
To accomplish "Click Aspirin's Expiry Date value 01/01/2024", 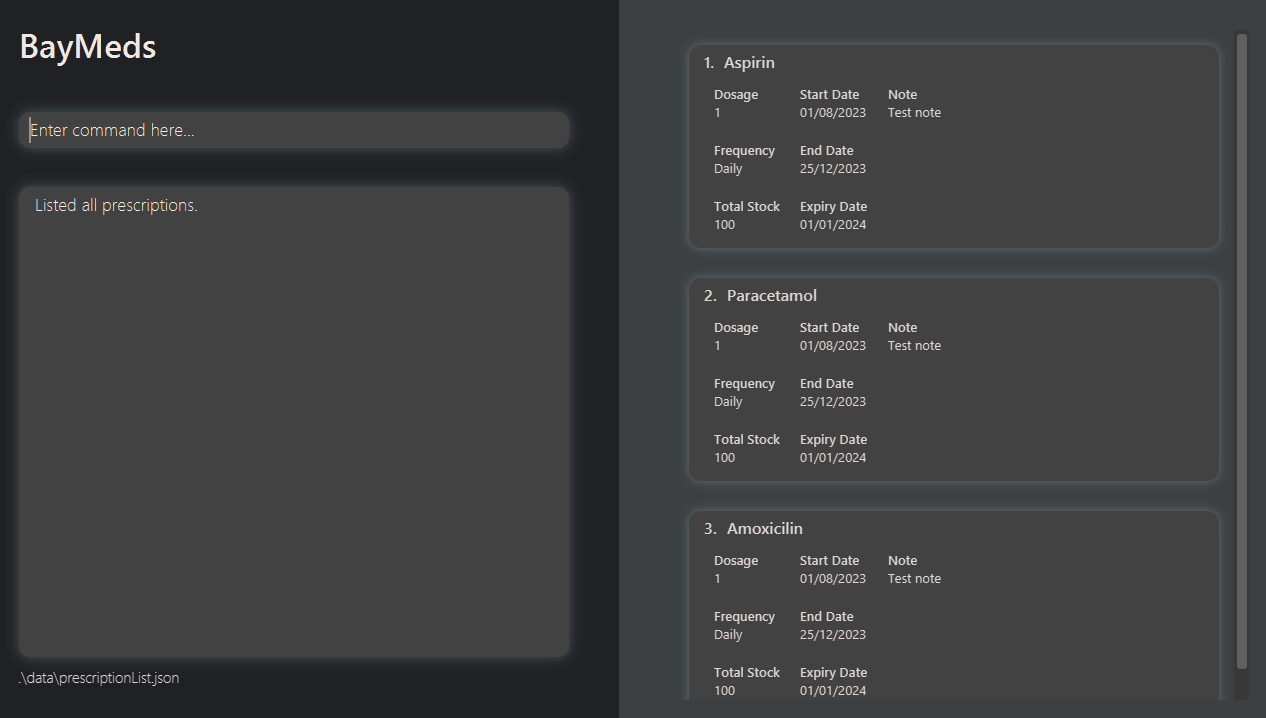I will (833, 225).
